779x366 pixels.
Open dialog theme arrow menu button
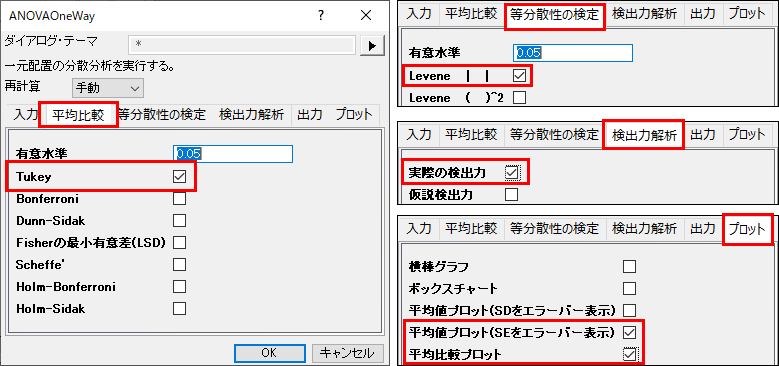pyautogui.click(x=373, y=45)
